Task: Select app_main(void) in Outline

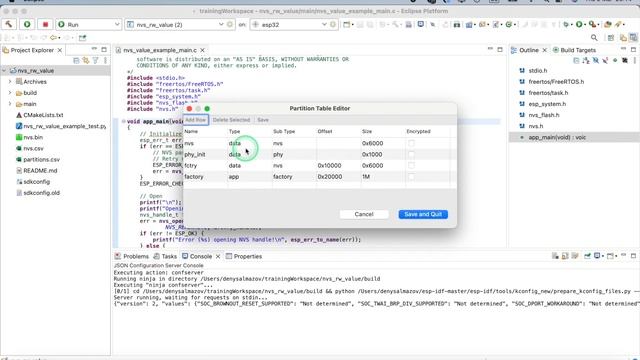Action: click(557, 137)
